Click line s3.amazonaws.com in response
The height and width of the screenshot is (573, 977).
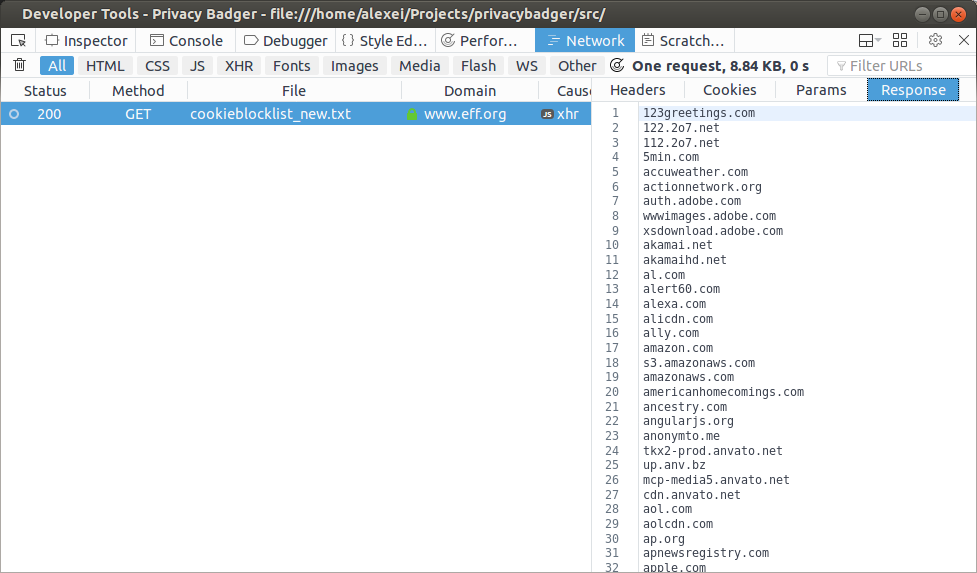point(698,363)
